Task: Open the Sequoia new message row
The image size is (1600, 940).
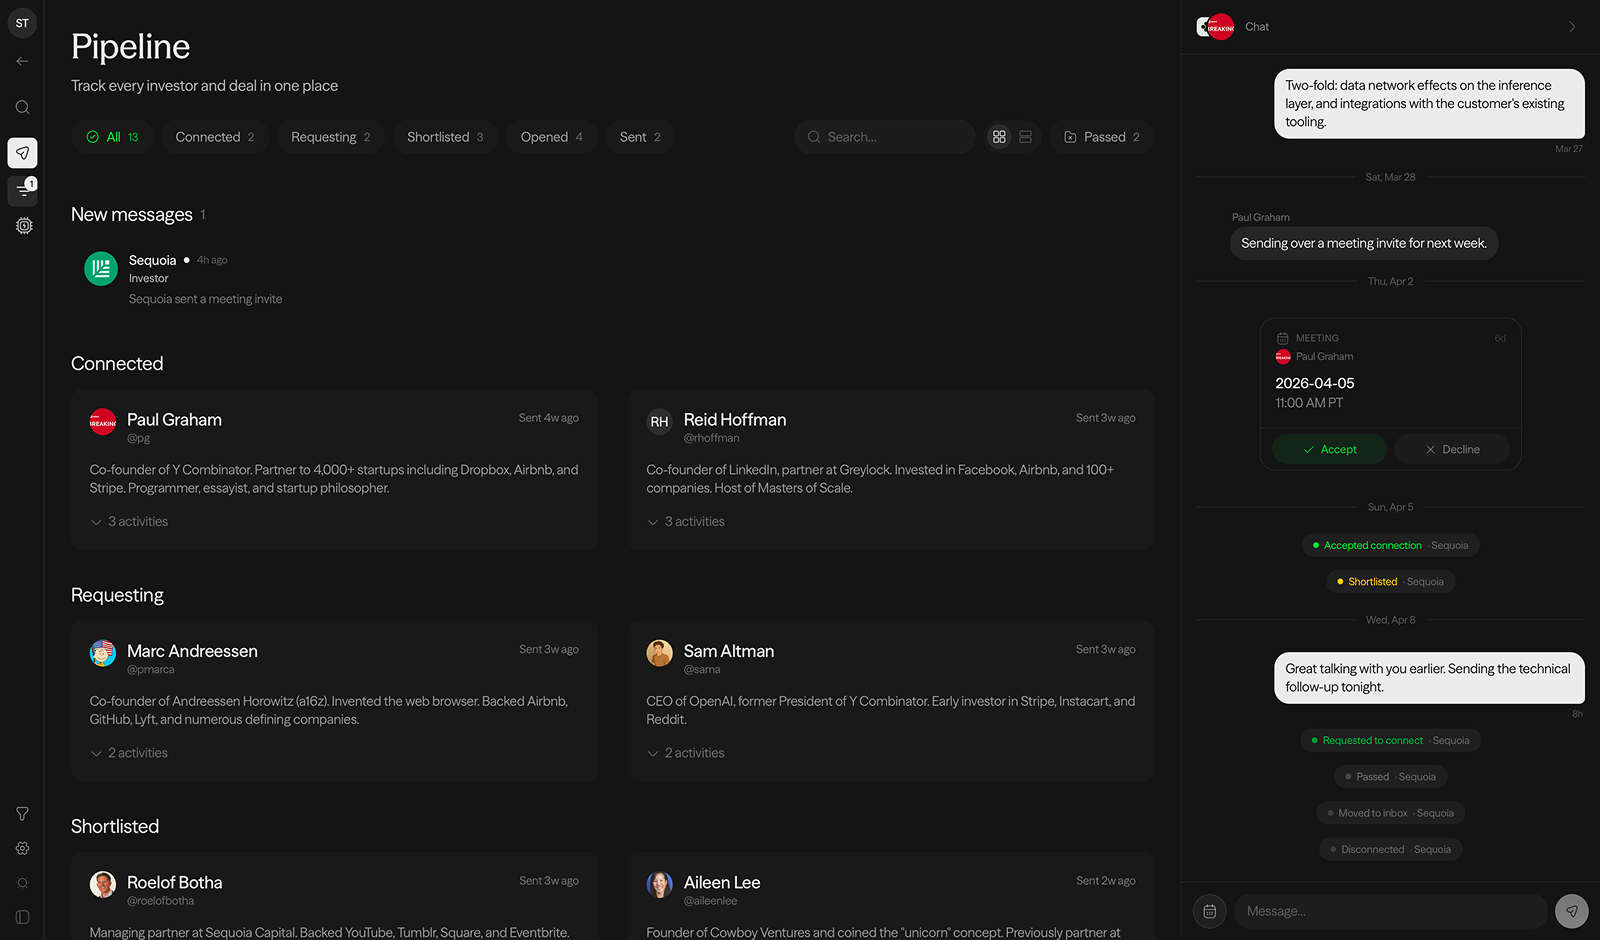Action: tap(612, 279)
